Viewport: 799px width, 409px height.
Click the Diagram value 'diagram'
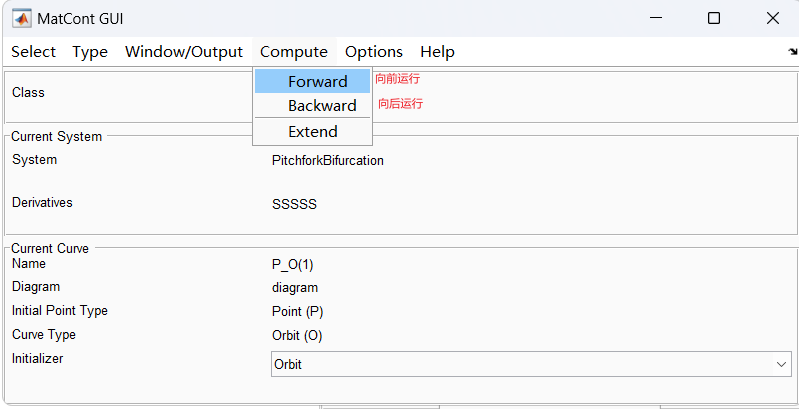295,288
